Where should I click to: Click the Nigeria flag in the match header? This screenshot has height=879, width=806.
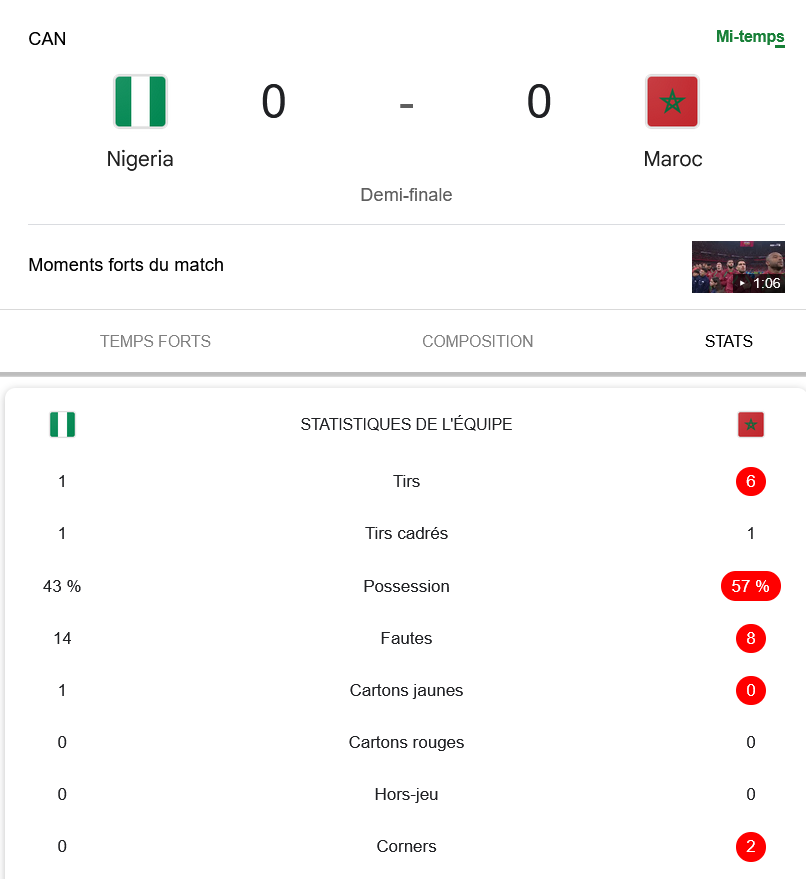click(140, 101)
